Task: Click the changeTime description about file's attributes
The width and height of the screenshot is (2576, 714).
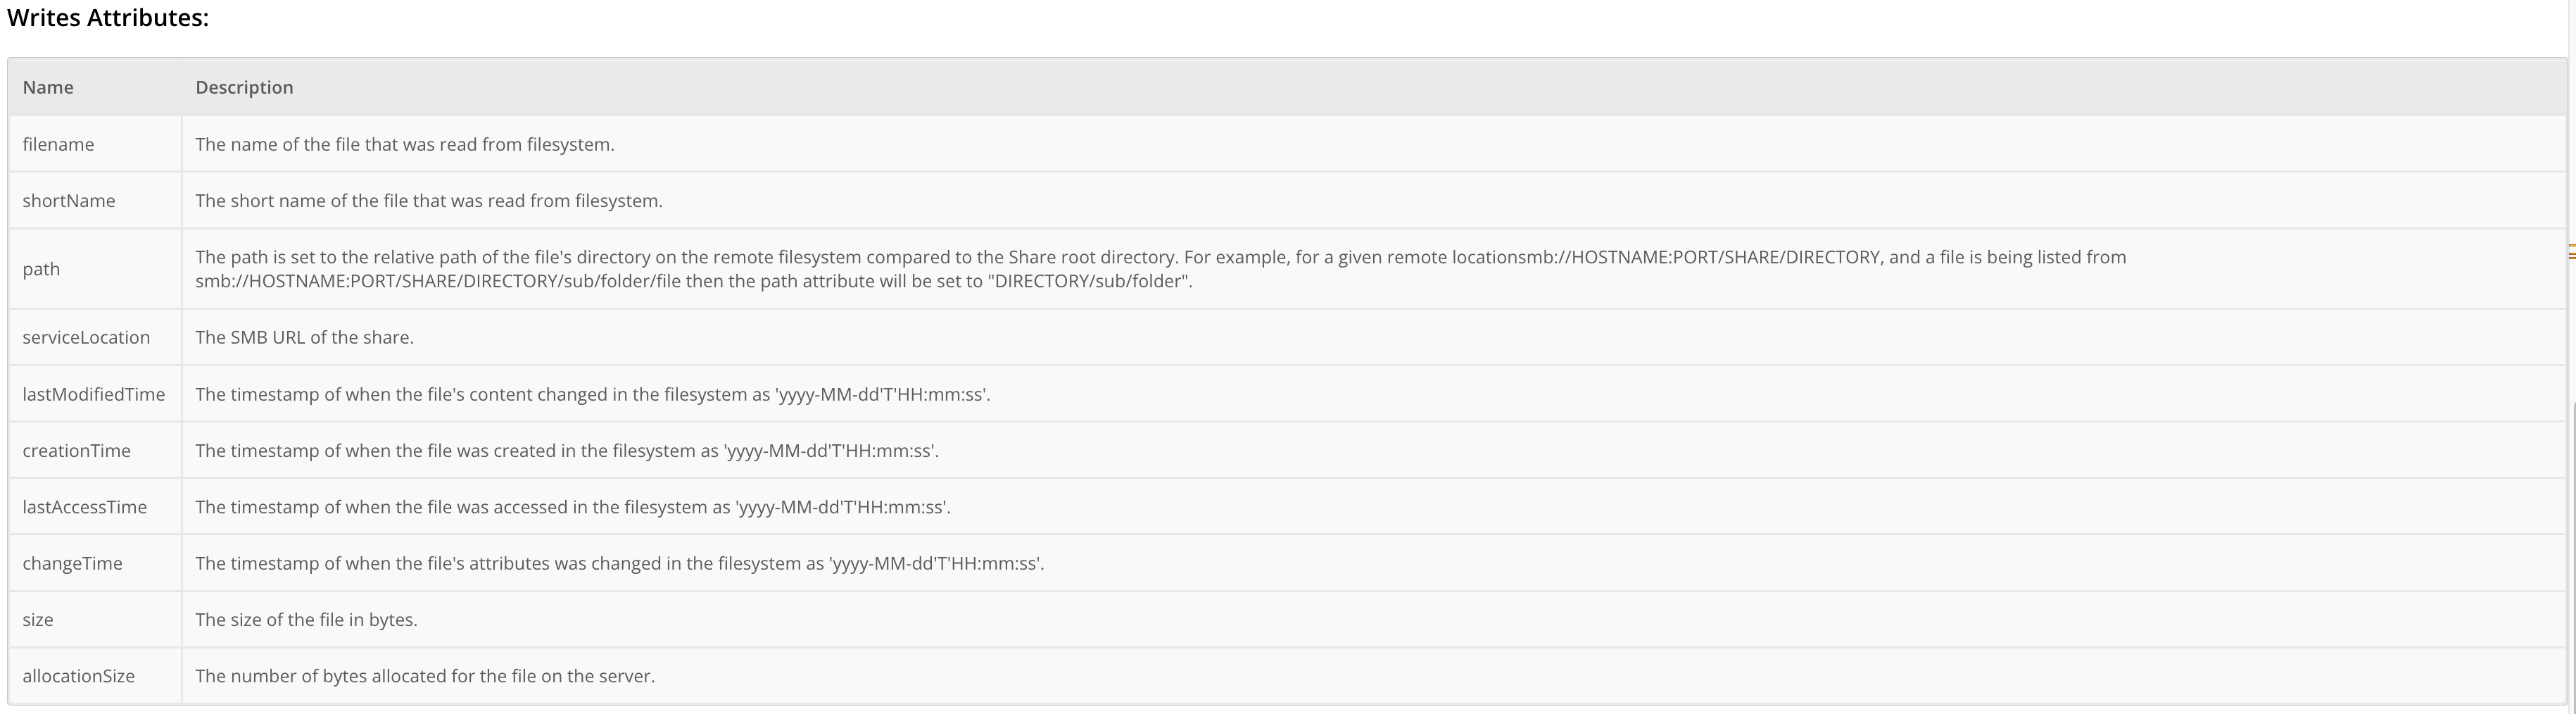Action: [x=619, y=564]
